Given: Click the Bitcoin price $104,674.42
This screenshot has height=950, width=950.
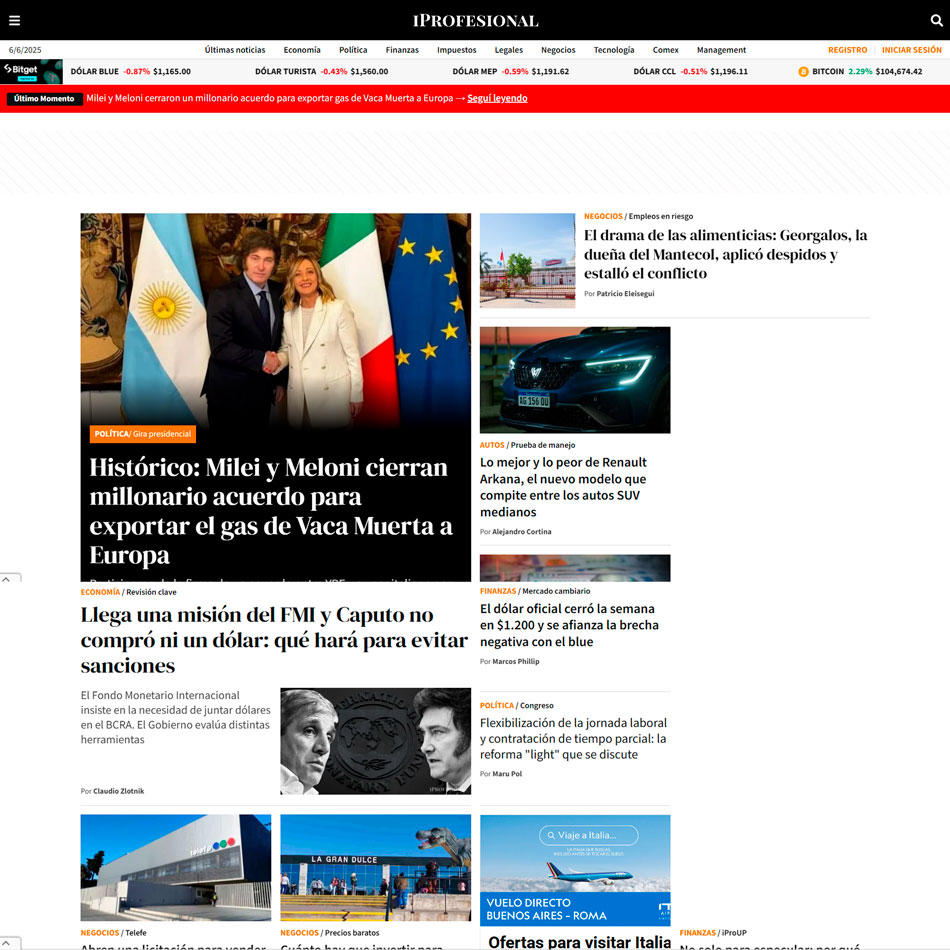Looking at the screenshot, I should point(899,71).
